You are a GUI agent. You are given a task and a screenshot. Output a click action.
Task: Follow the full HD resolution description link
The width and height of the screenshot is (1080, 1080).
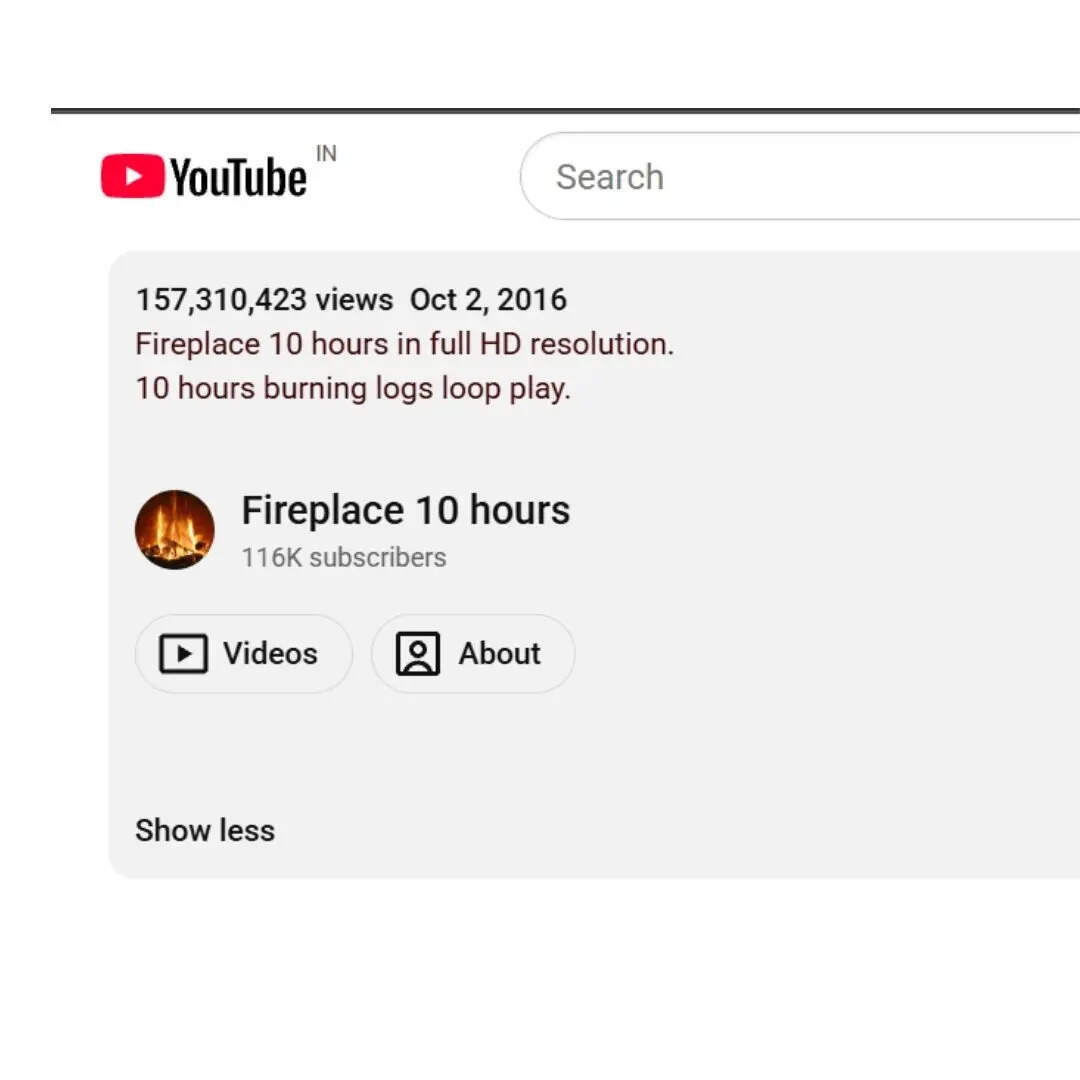pyautogui.click(x=404, y=344)
